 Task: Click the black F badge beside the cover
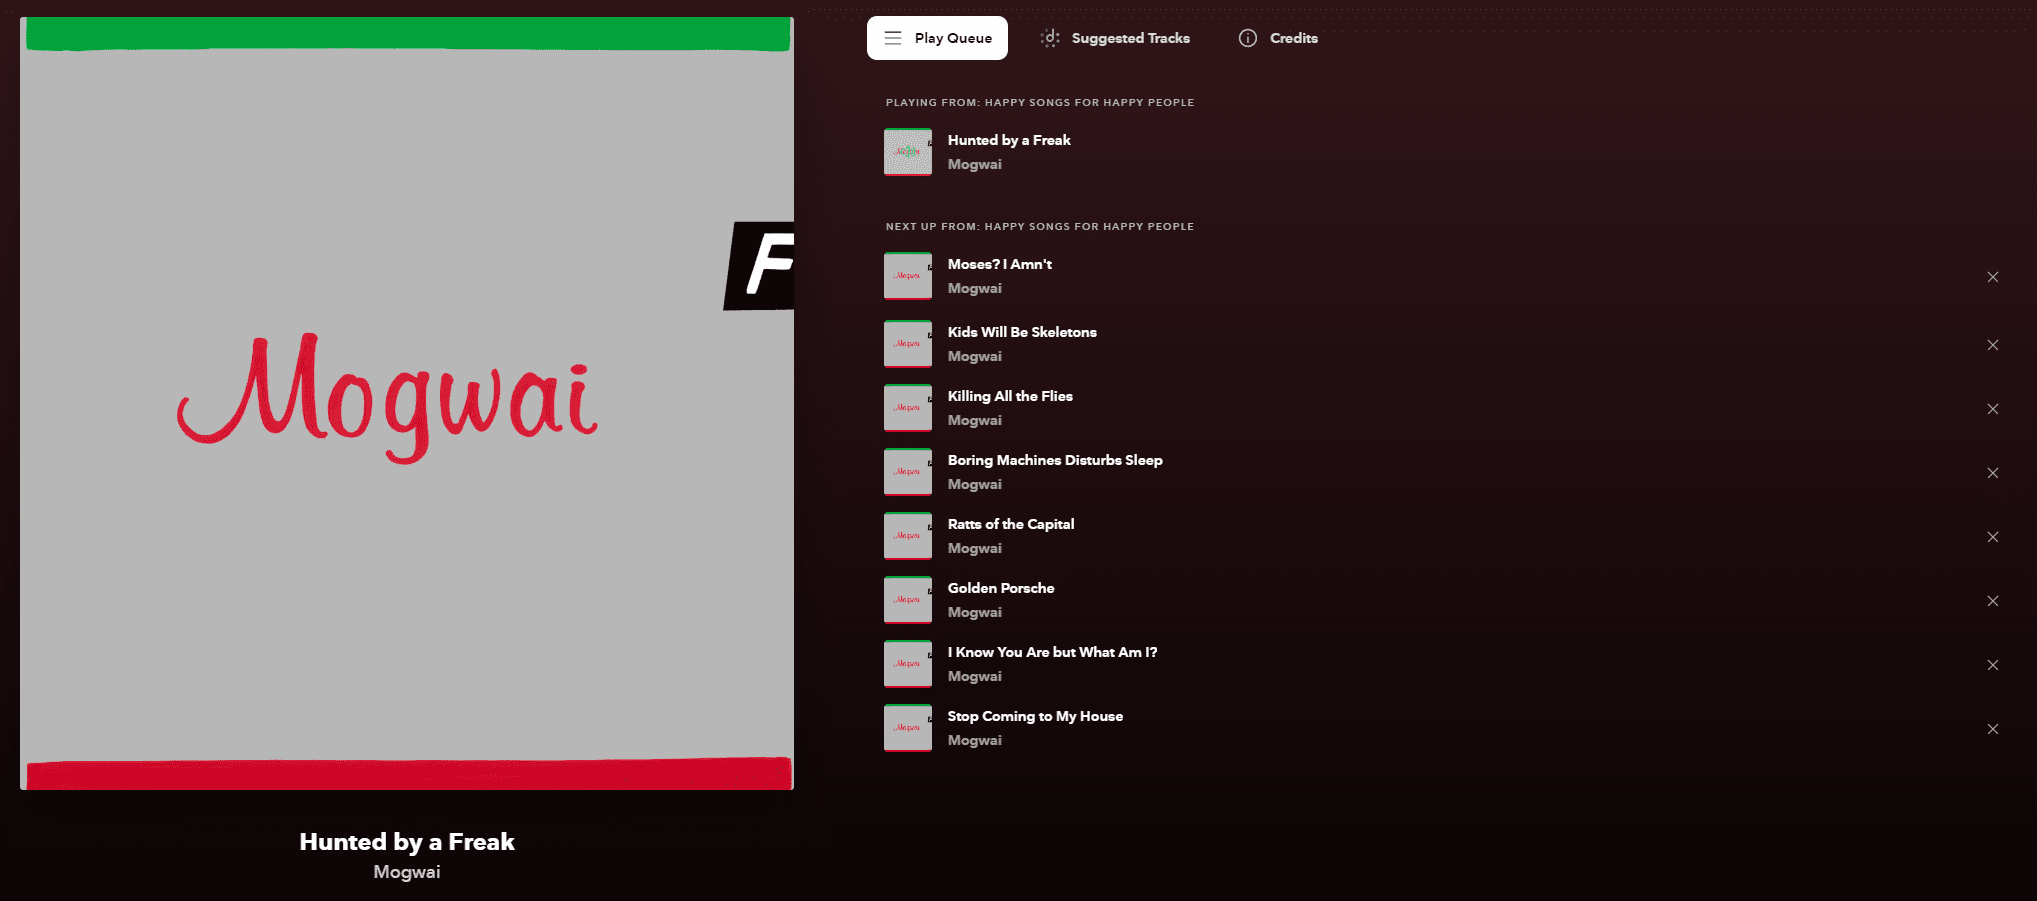click(x=759, y=266)
